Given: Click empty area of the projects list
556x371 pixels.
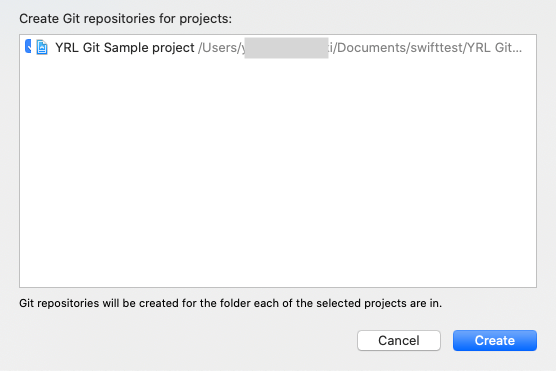Looking at the screenshot, I should point(278,170).
